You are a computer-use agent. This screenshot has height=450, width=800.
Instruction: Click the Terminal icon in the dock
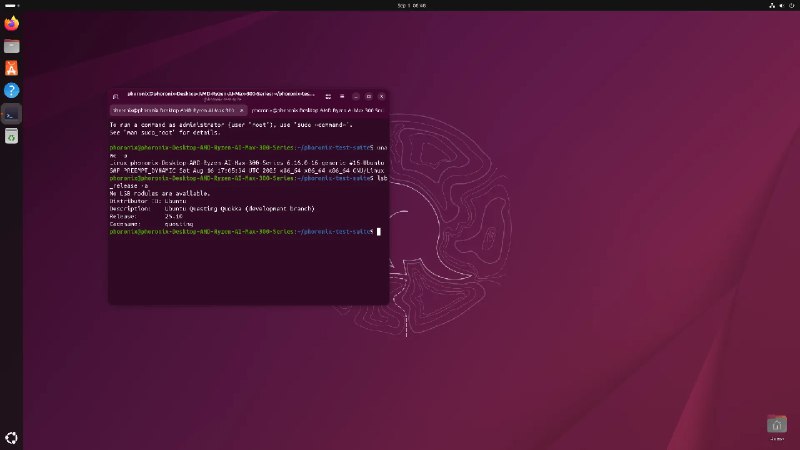coord(11,114)
